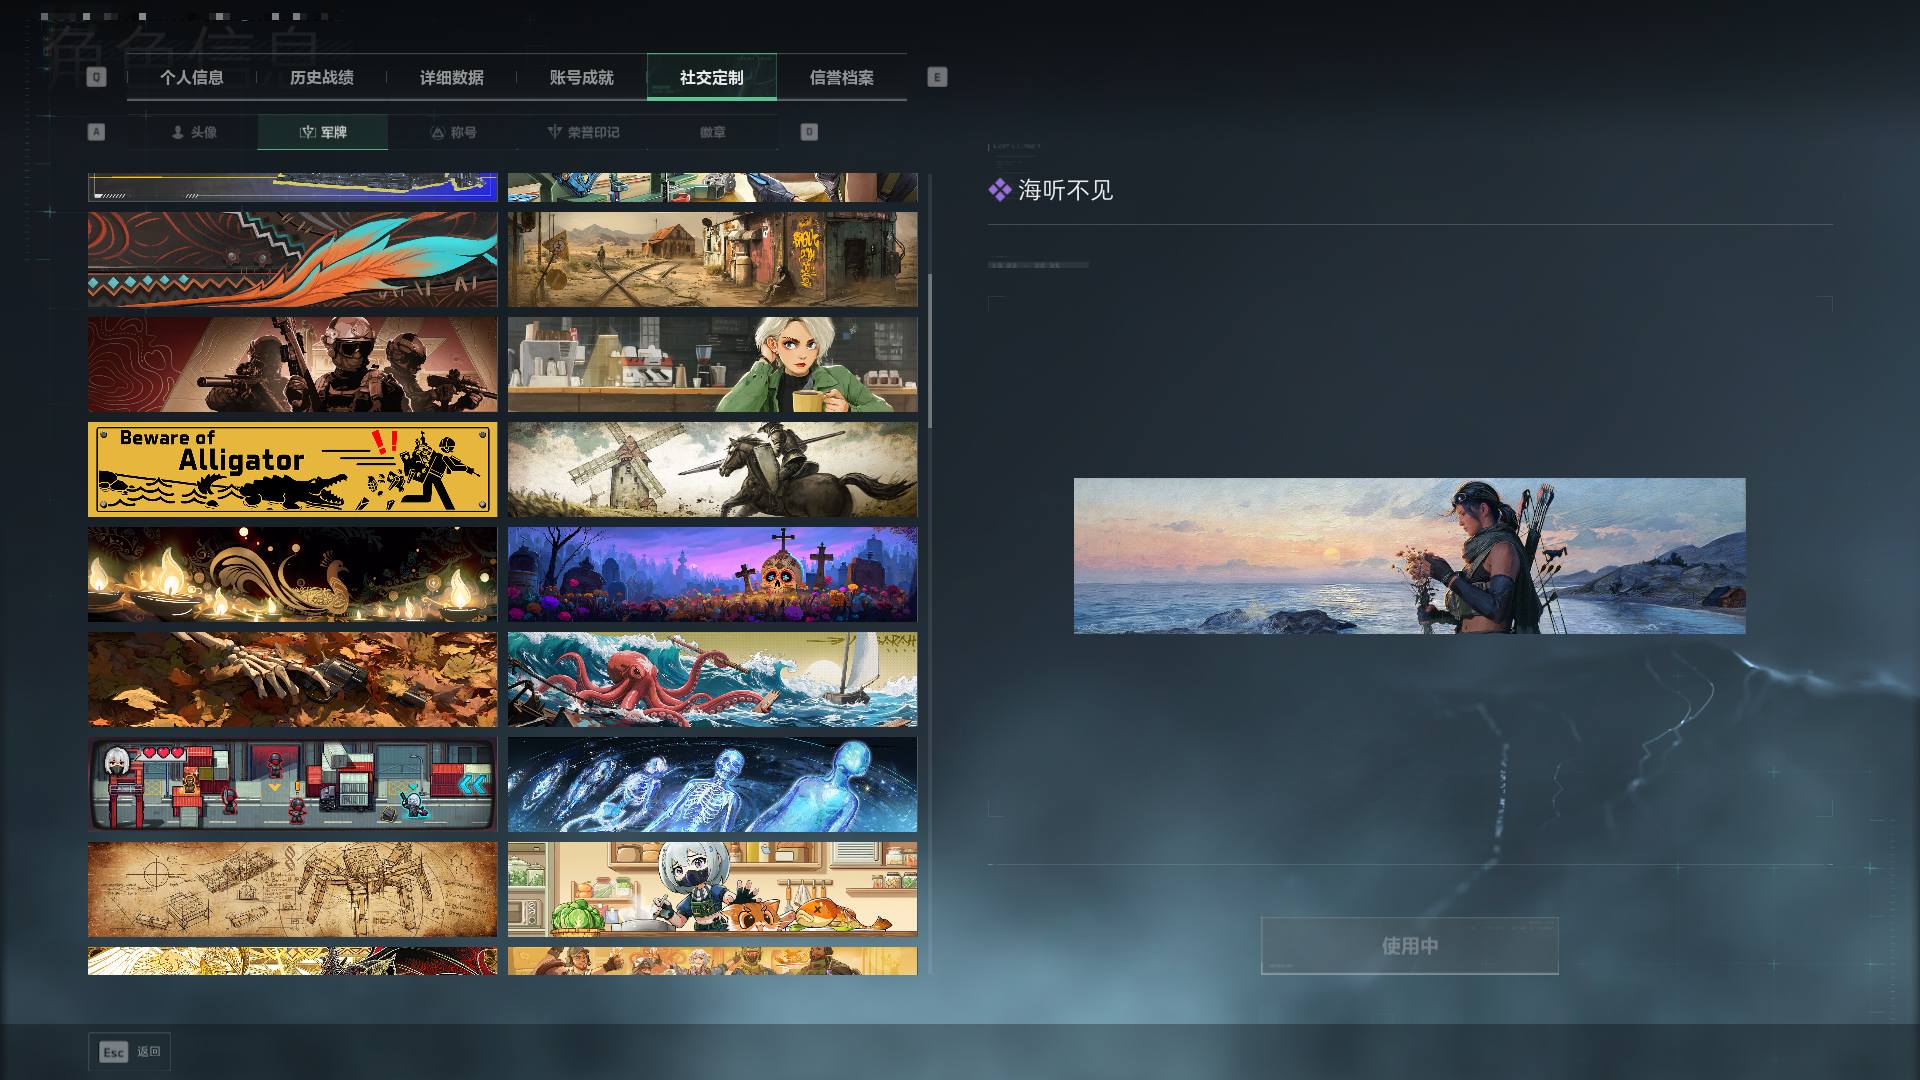Select the 社交定制 tab

click(x=712, y=77)
